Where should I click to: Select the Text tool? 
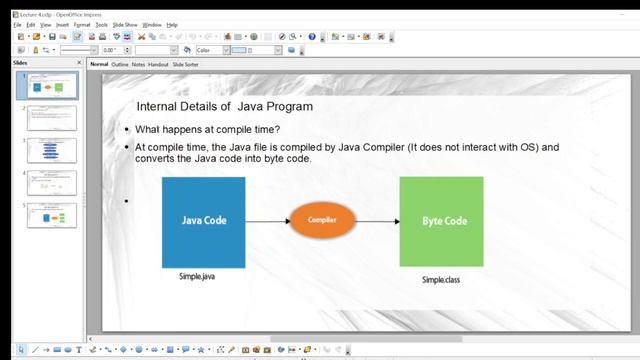pyautogui.click(x=79, y=350)
